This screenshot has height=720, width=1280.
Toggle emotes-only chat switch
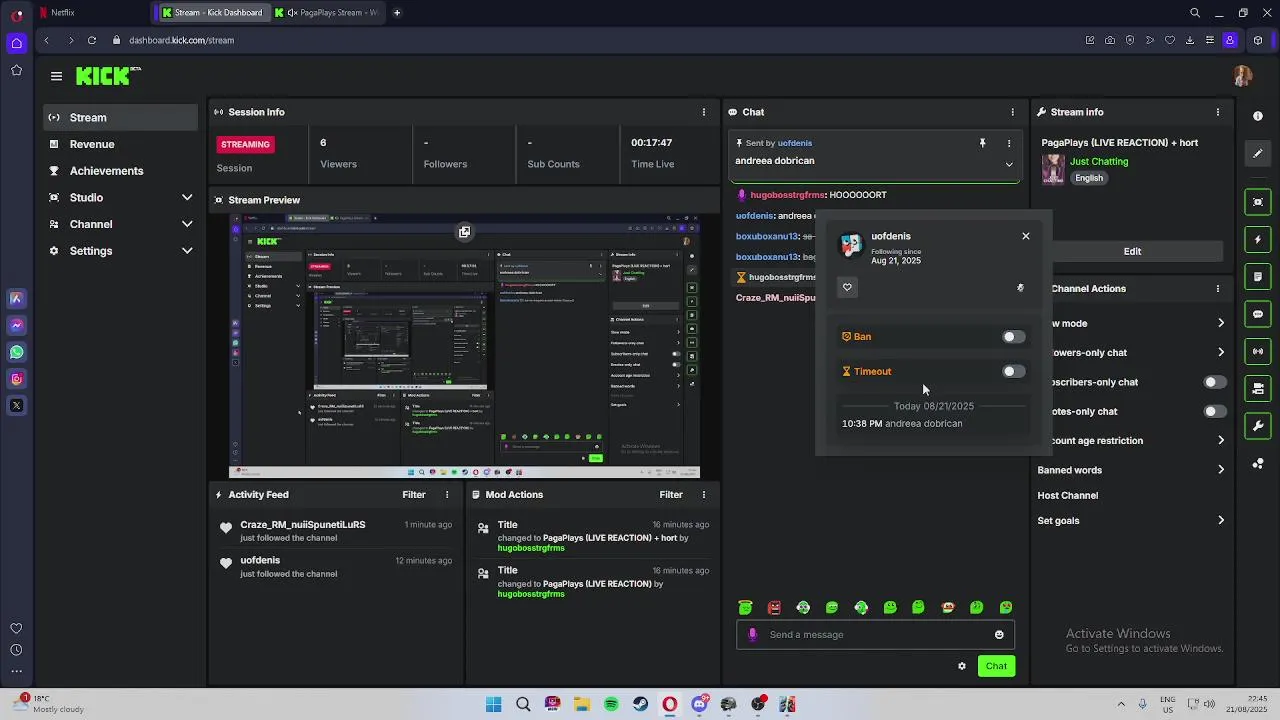1214,411
